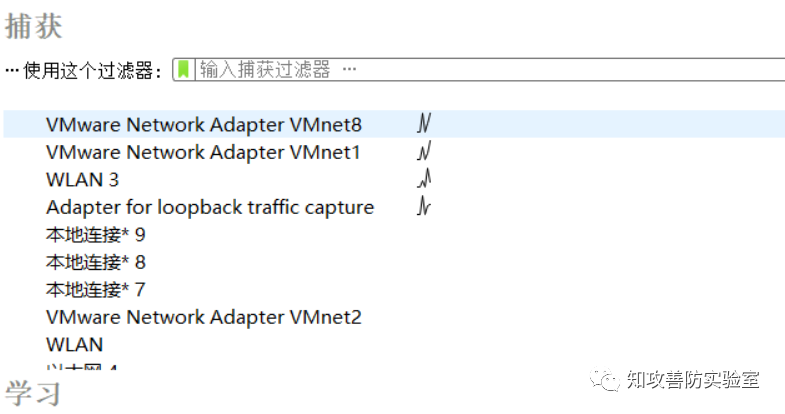Click the partially visible last interface row
Viewport: 785px width, 414px height.
click(x=82, y=367)
